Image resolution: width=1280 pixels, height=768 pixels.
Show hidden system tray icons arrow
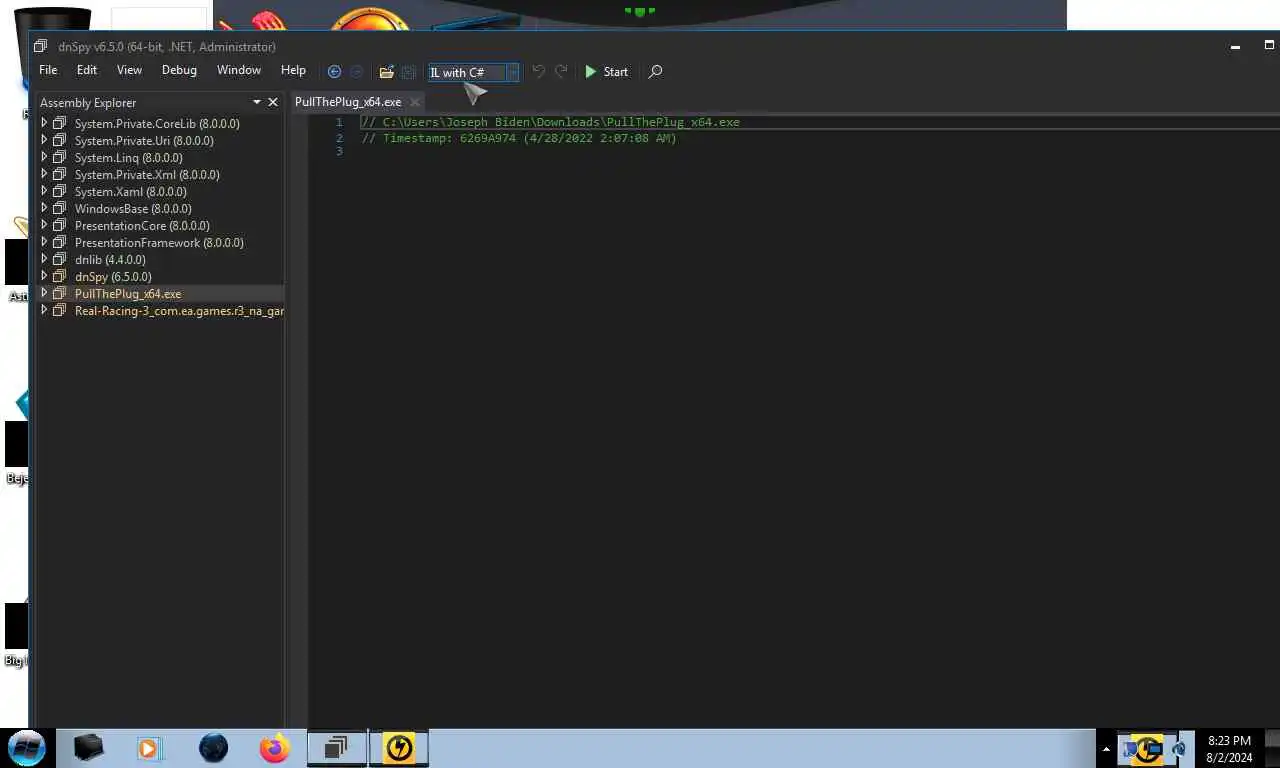1106,748
